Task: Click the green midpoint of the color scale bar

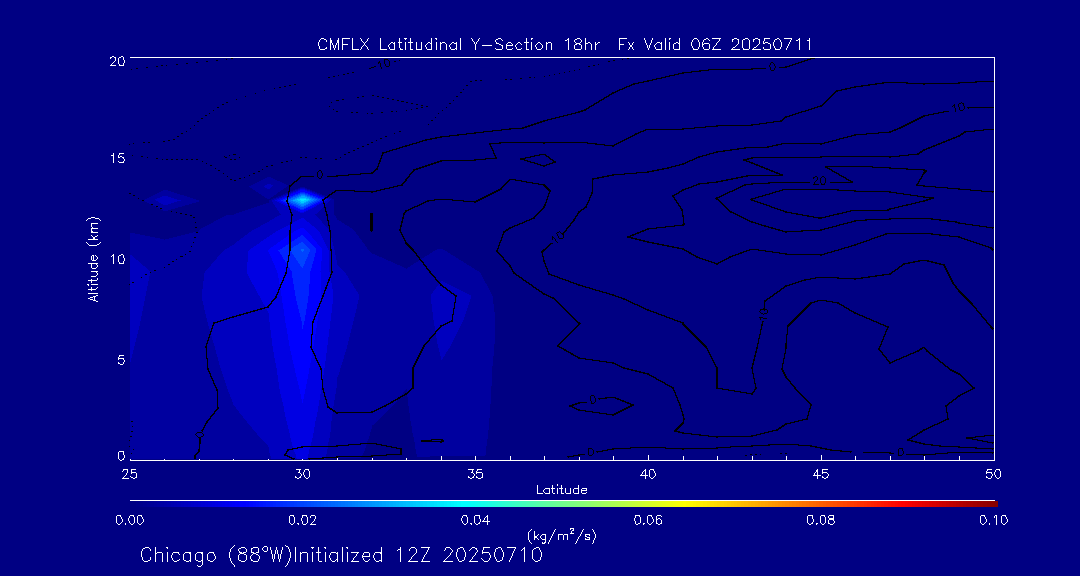Action: (562, 504)
